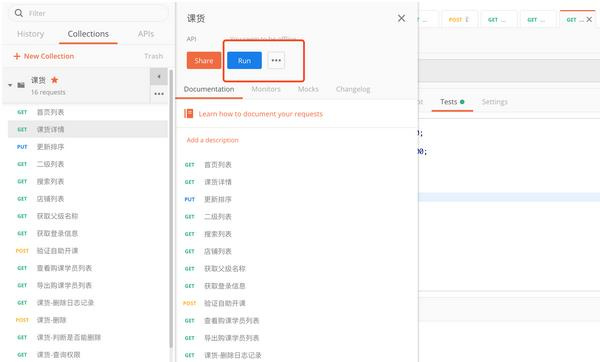The image size is (600, 362).
Task: Click the documentation book icon
Action: [x=189, y=114]
